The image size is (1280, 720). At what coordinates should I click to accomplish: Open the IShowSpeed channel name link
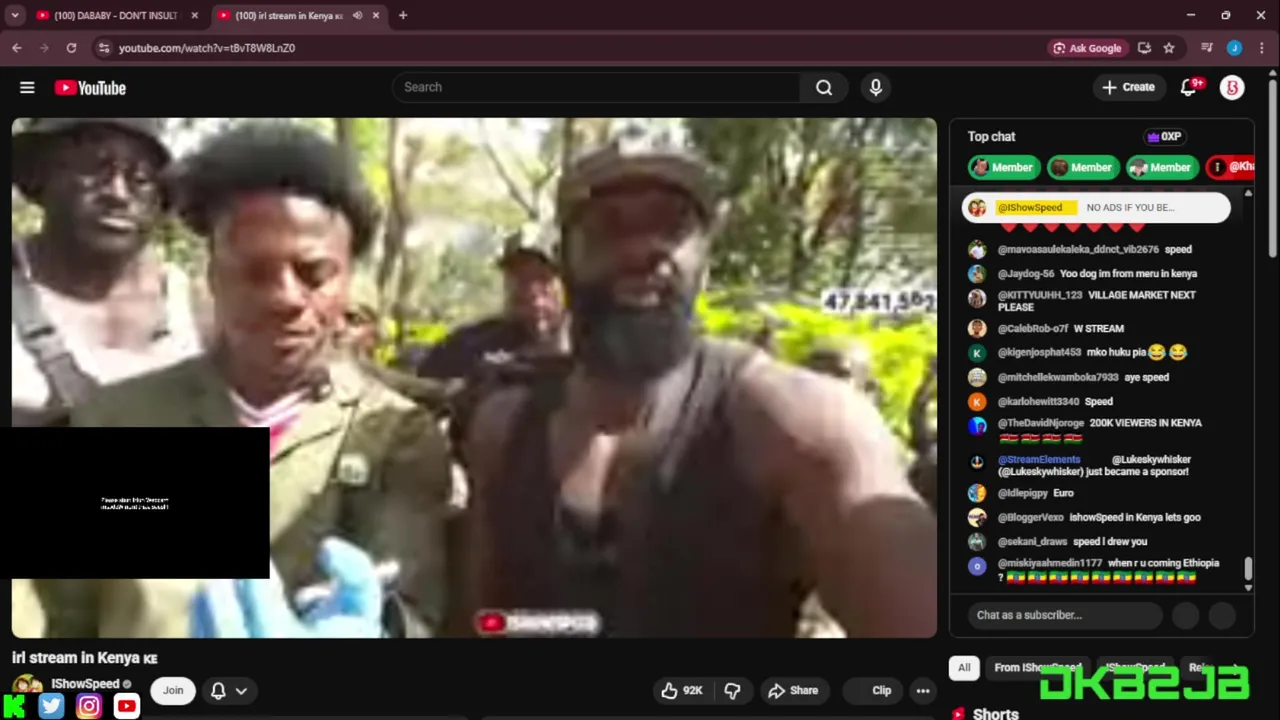(x=85, y=684)
